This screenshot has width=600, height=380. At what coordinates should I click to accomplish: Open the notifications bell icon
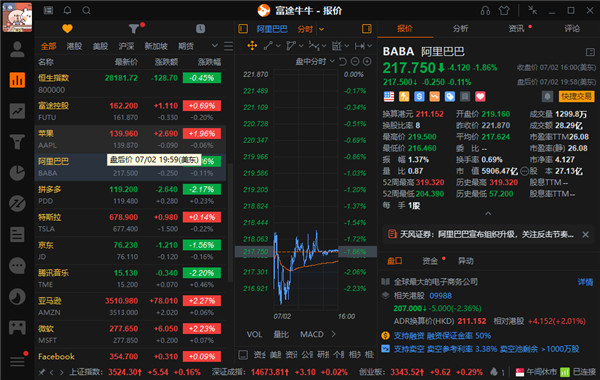[x=67, y=10]
